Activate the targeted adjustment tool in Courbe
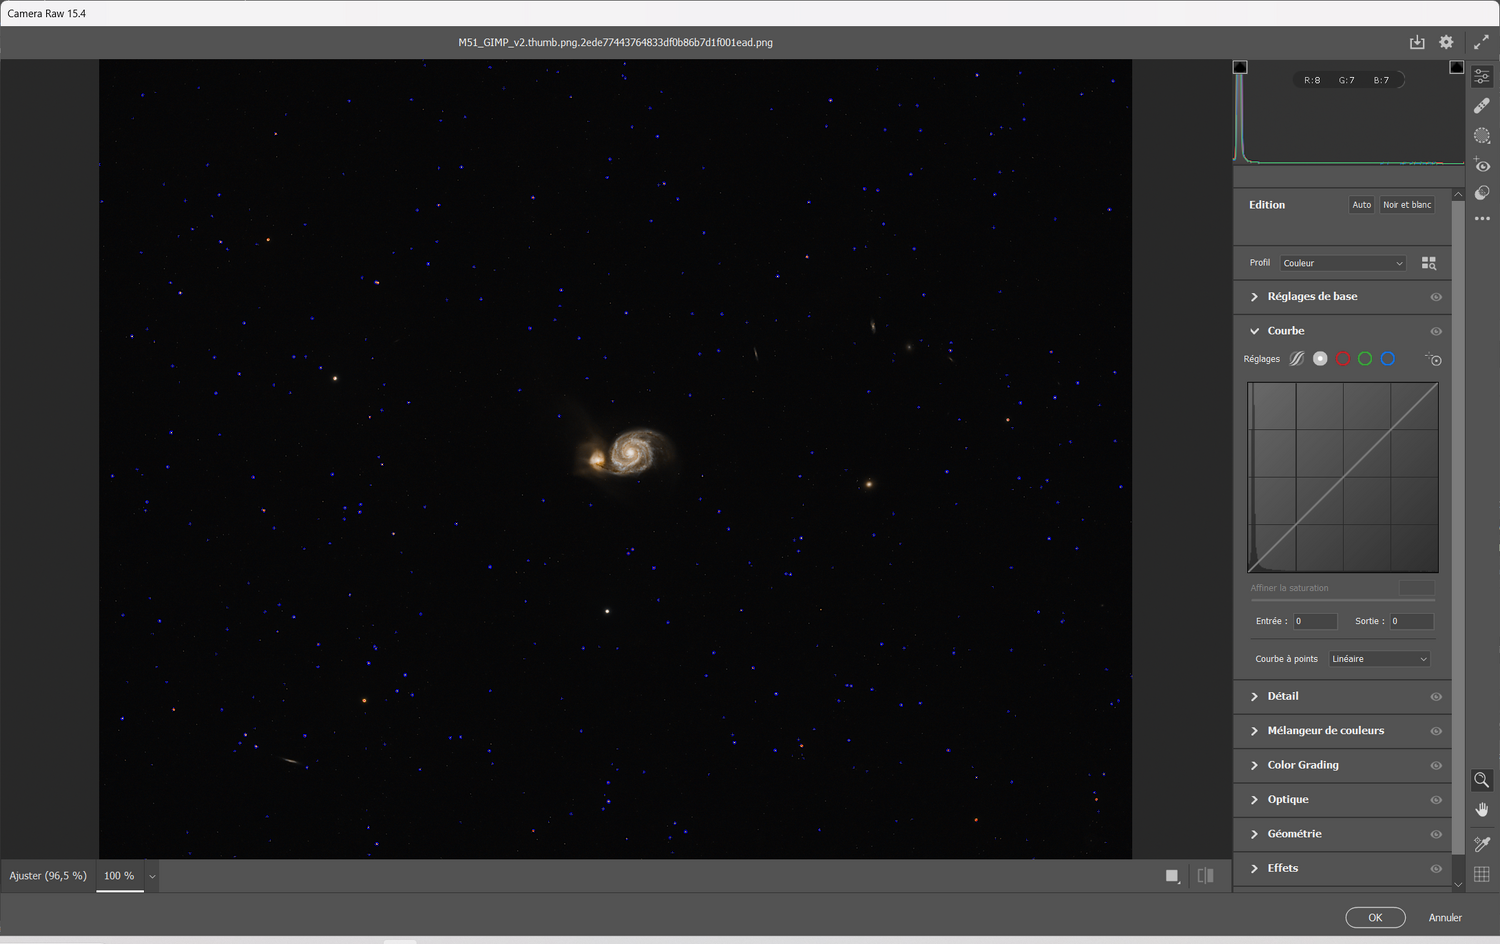The width and height of the screenshot is (1500, 944). point(1434,359)
